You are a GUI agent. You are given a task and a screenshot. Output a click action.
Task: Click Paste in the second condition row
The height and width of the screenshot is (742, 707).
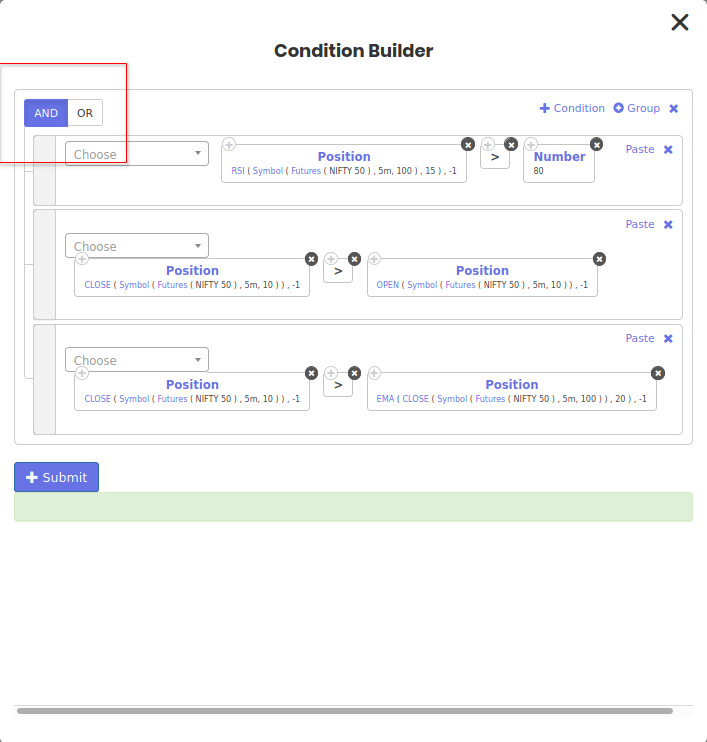(x=640, y=224)
